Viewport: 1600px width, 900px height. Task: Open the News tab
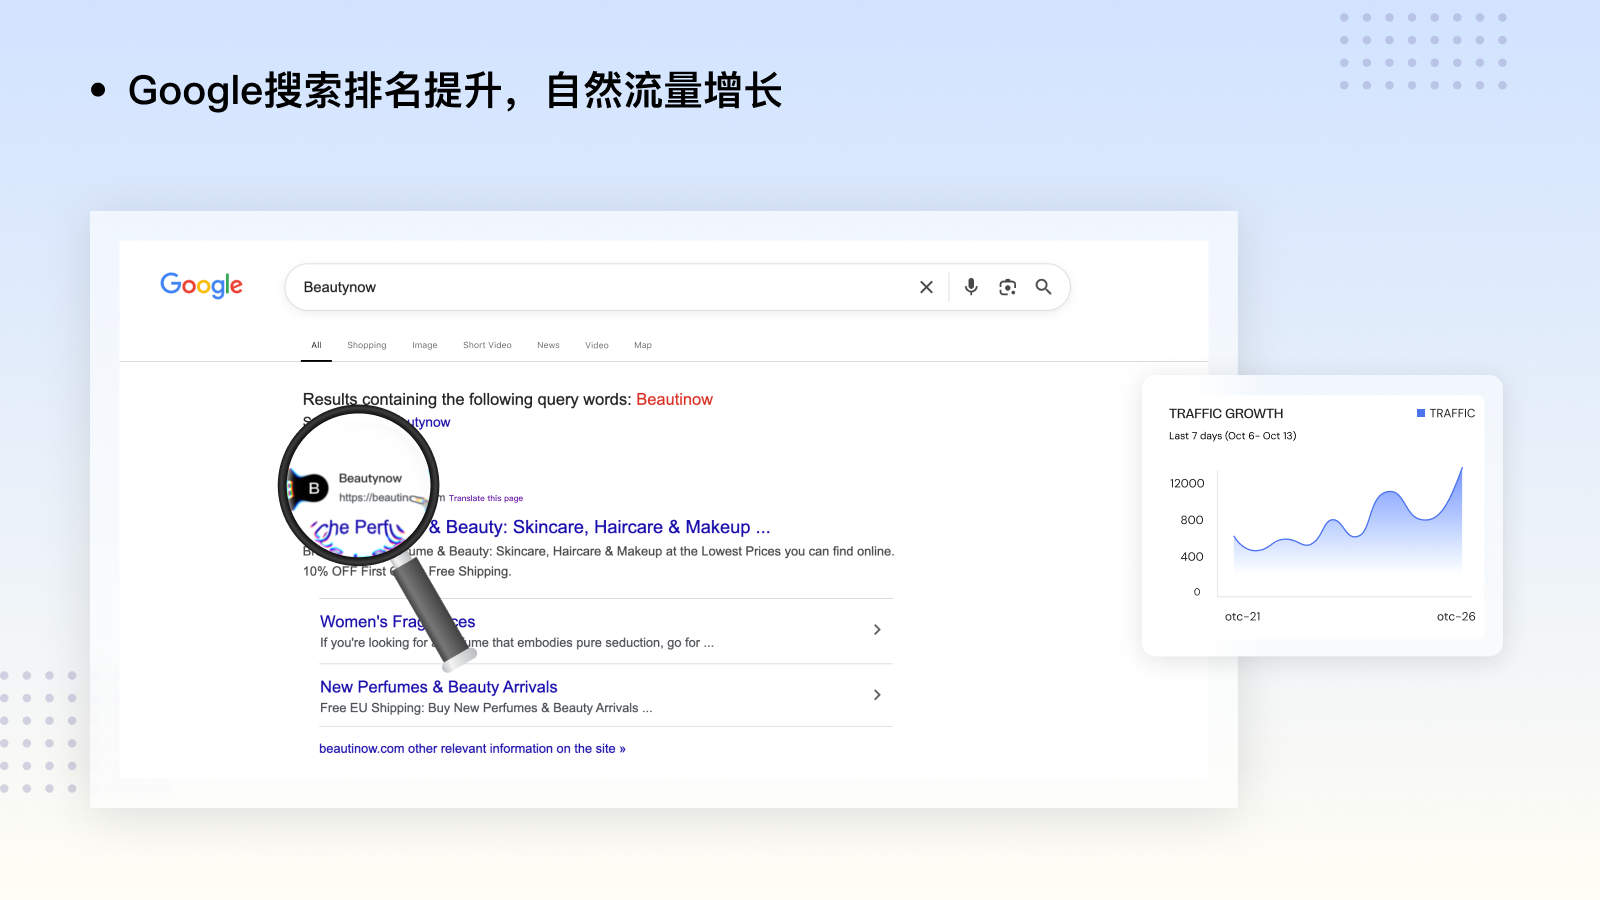click(548, 345)
